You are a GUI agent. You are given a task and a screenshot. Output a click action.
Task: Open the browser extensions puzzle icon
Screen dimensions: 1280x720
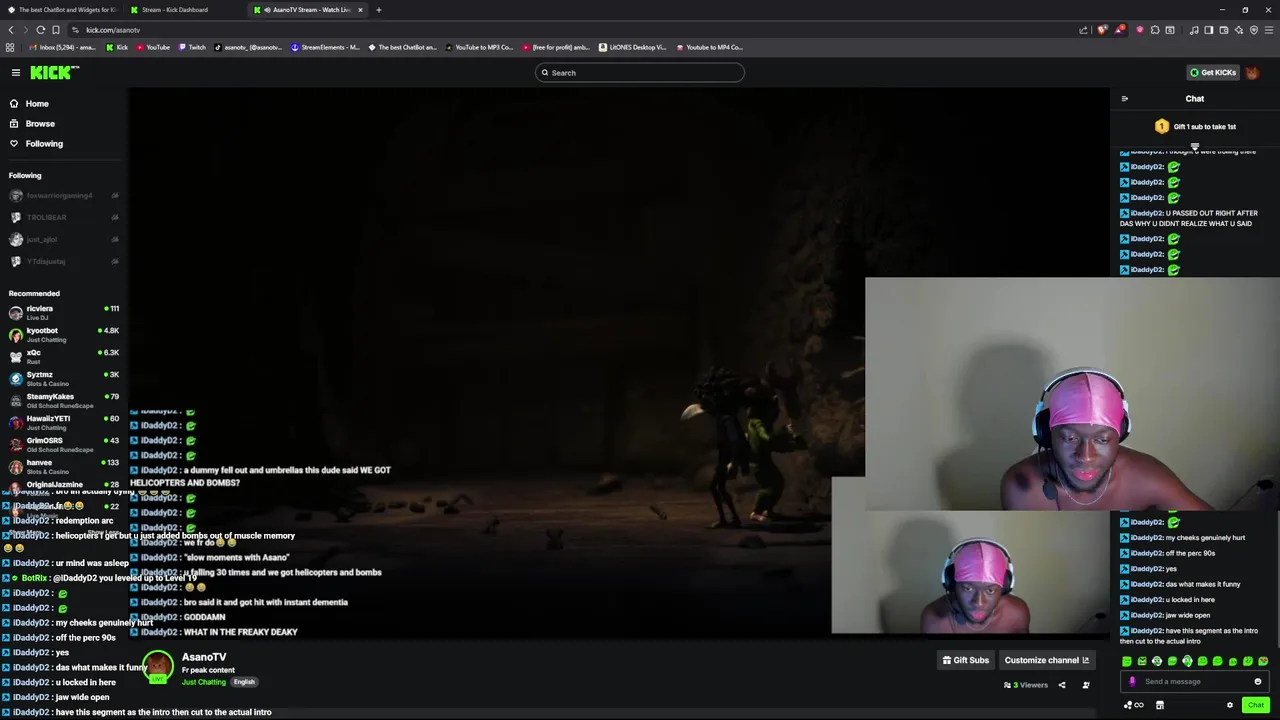coord(1155,30)
